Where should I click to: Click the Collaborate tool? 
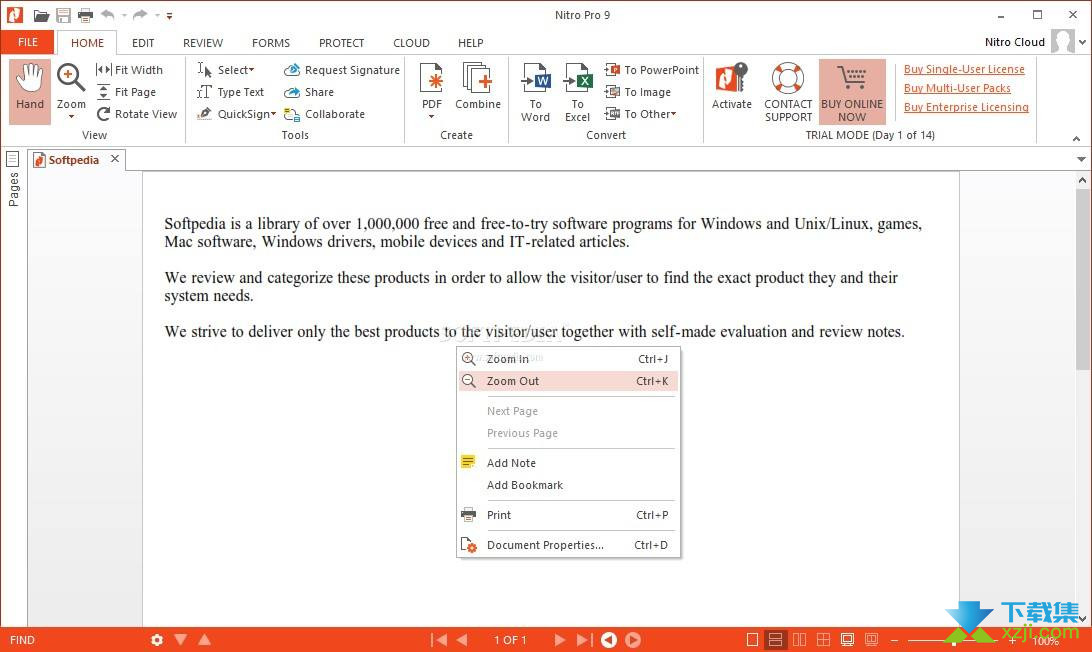(x=325, y=114)
